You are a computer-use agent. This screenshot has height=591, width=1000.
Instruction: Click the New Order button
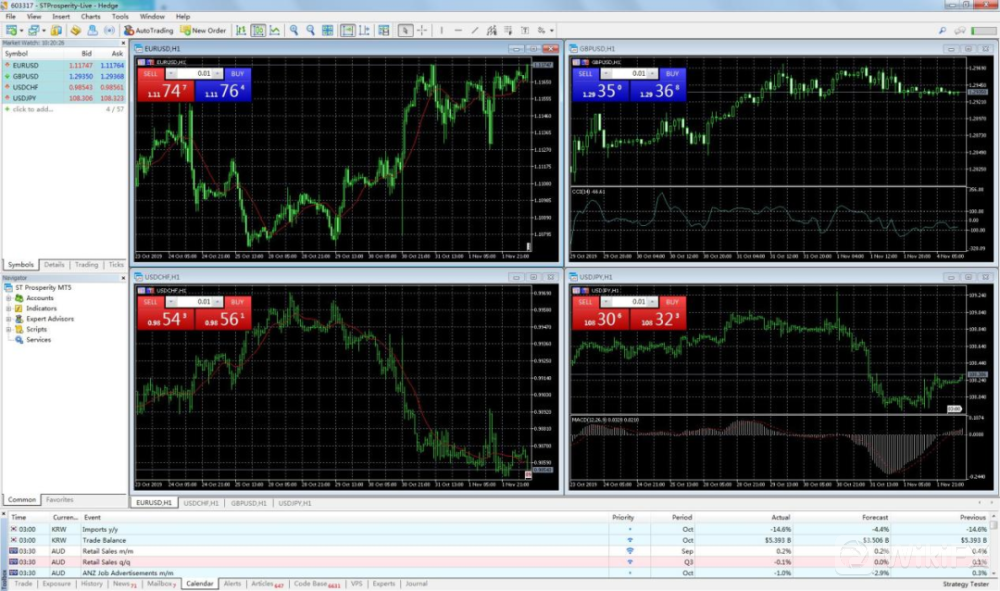203,30
